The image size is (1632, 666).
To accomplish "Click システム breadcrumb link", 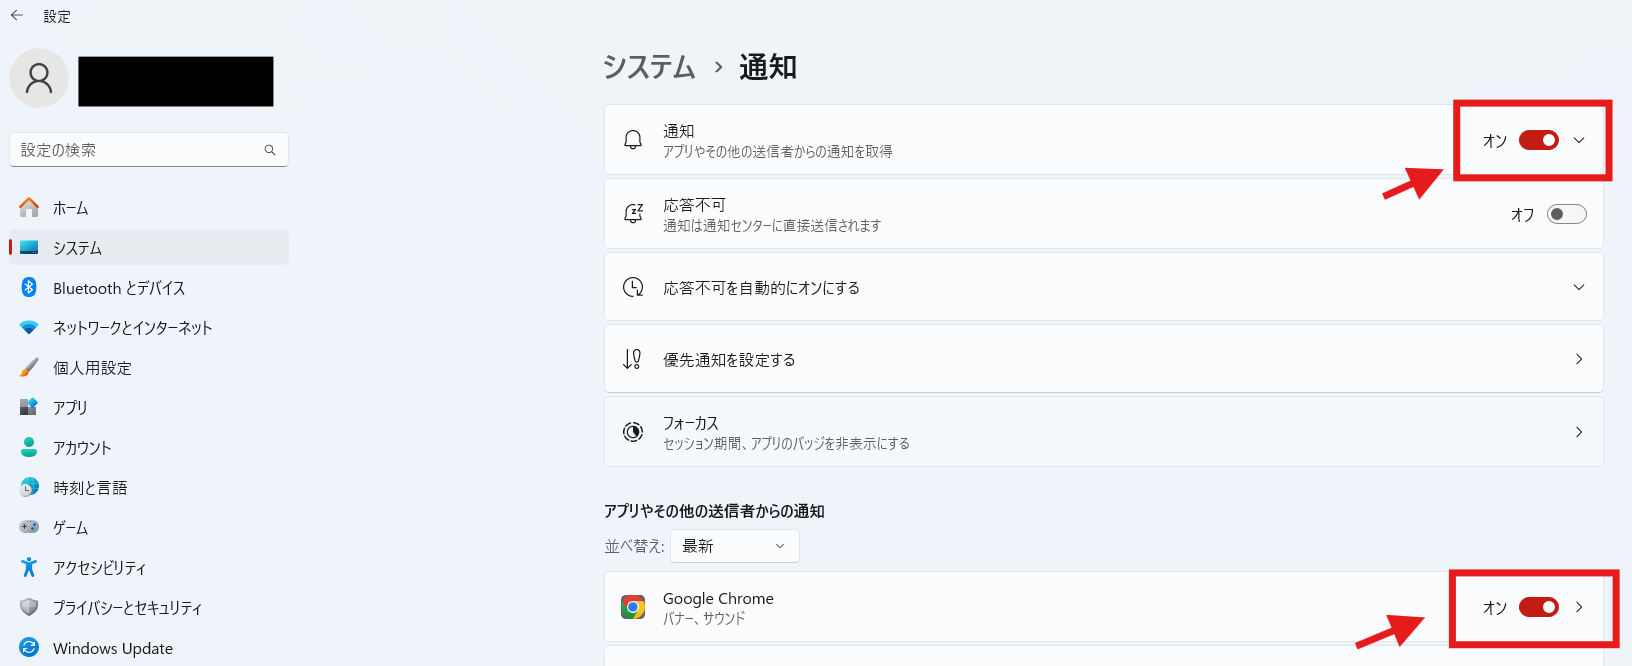I will click(649, 67).
